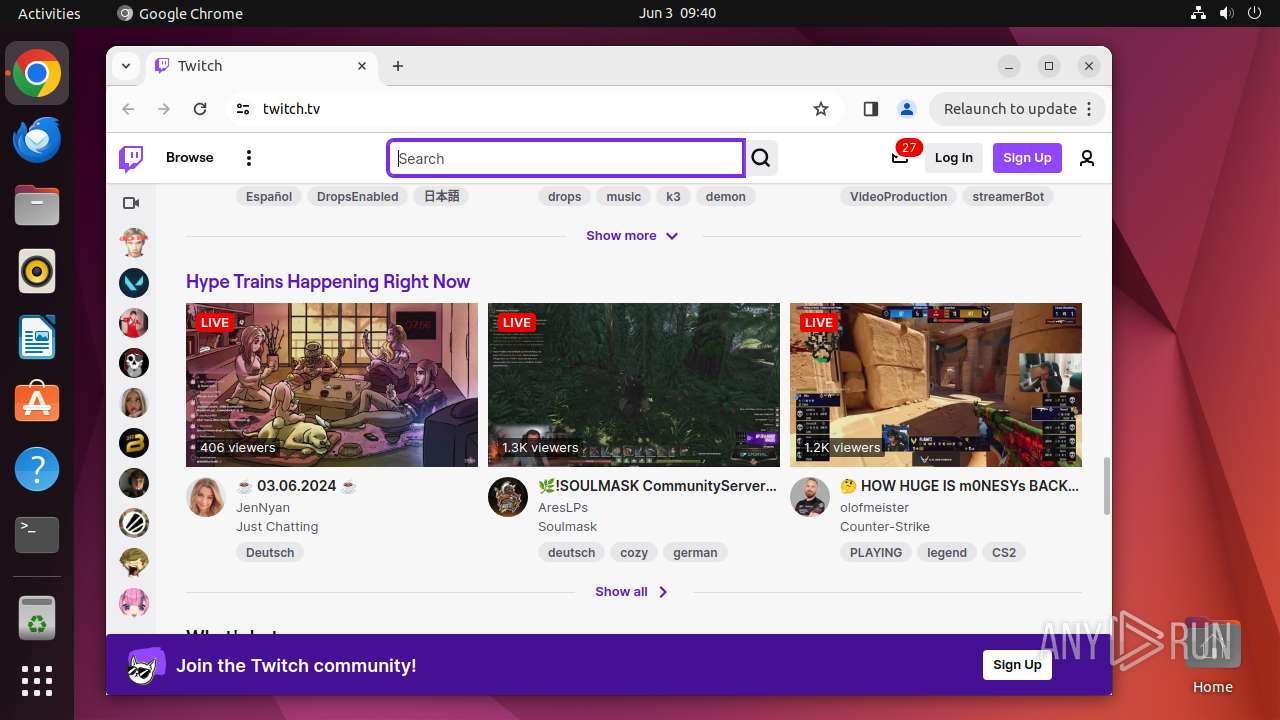The height and width of the screenshot is (720, 1280).
Task: Open Thunderbird from the Ubuntu dock
Action: pyautogui.click(x=37, y=140)
